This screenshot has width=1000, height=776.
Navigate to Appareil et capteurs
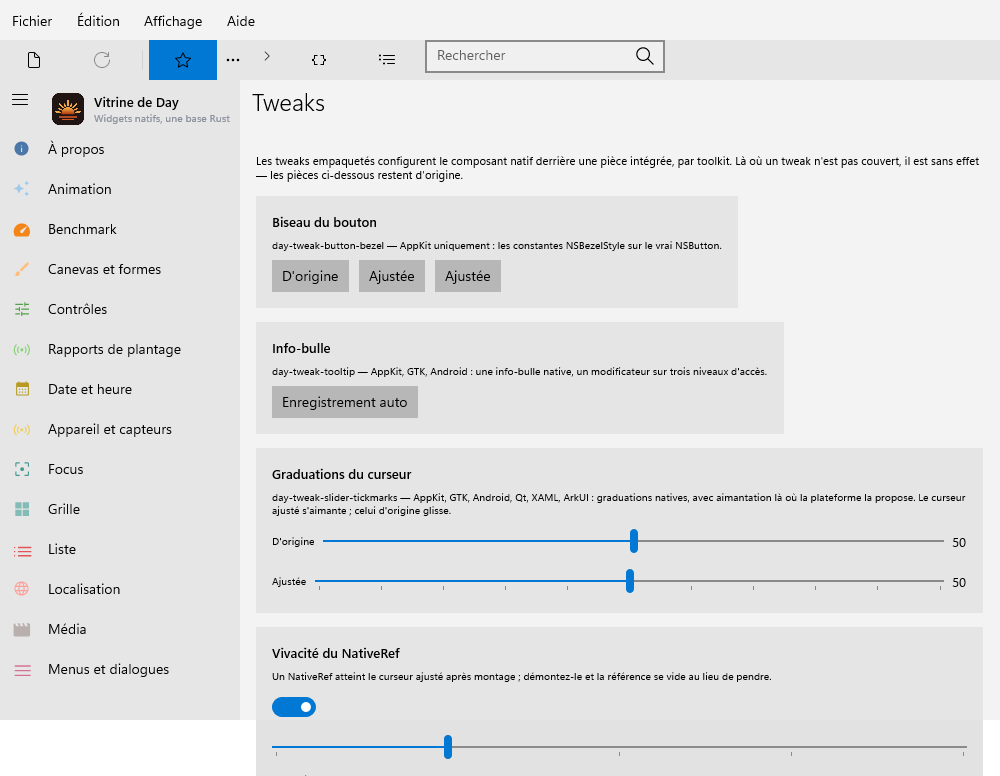click(120, 429)
